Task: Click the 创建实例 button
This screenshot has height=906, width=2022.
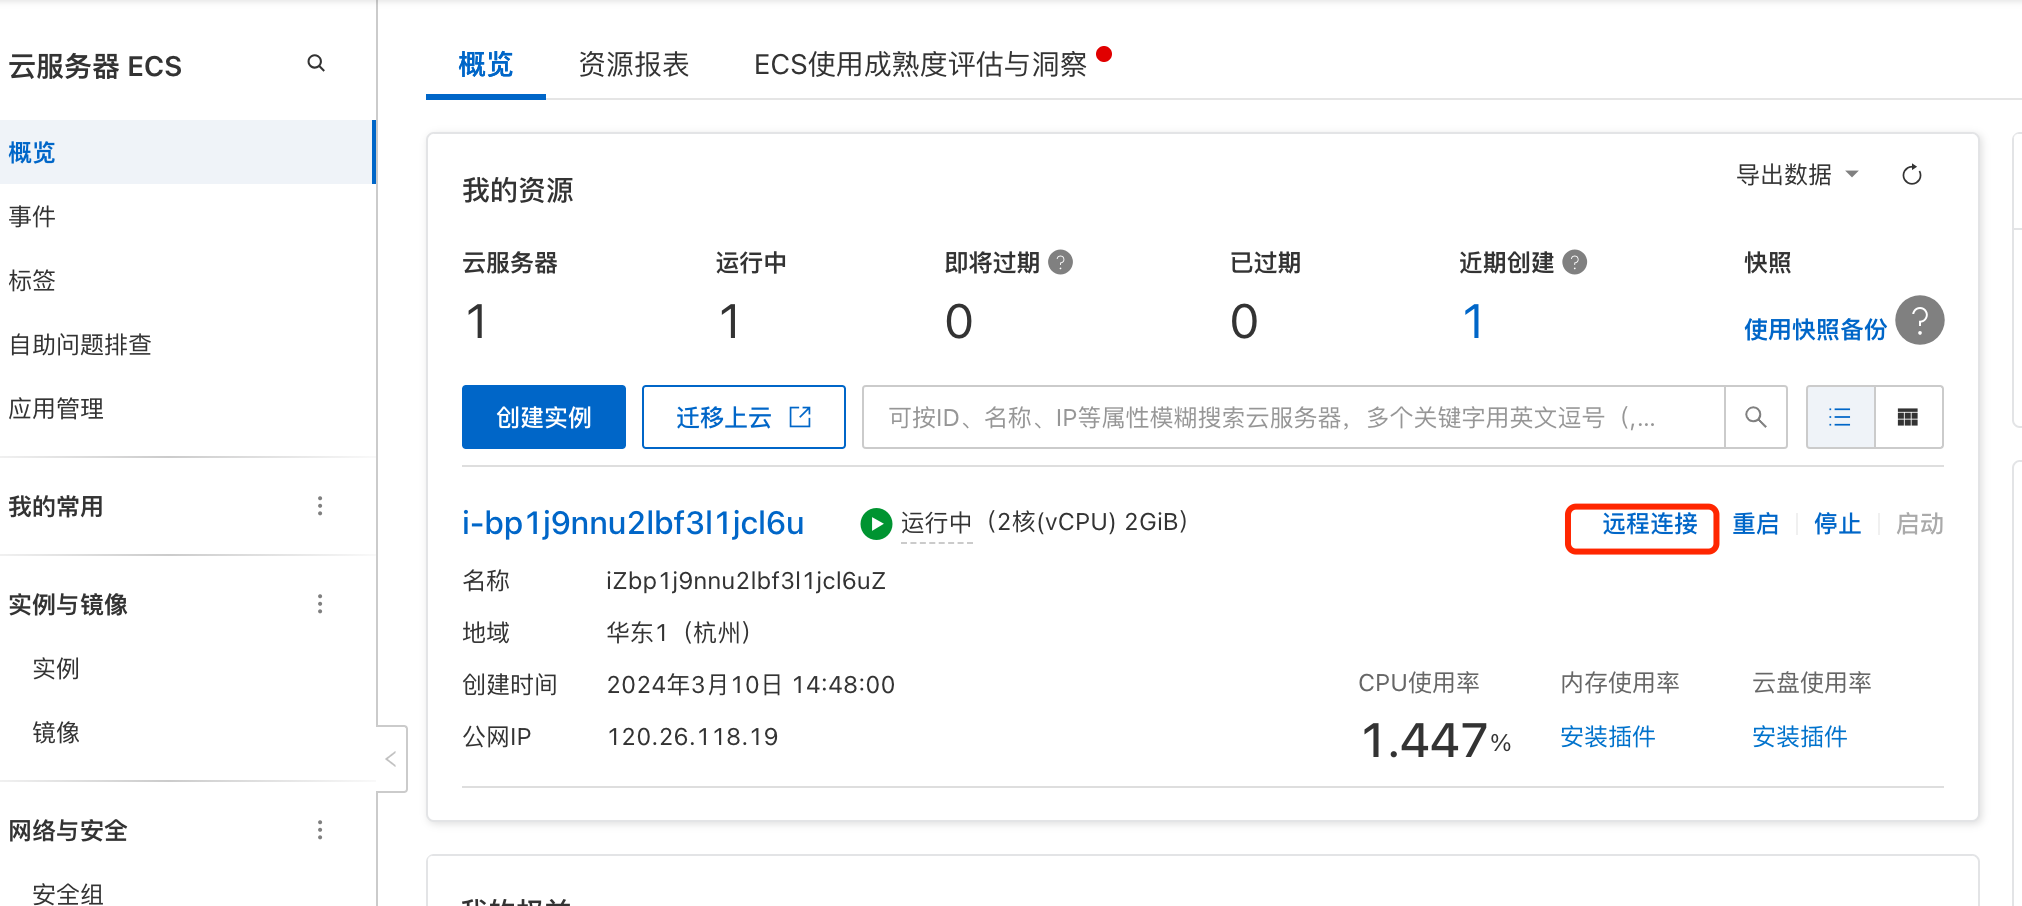Action: pyautogui.click(x=544, y=417)
